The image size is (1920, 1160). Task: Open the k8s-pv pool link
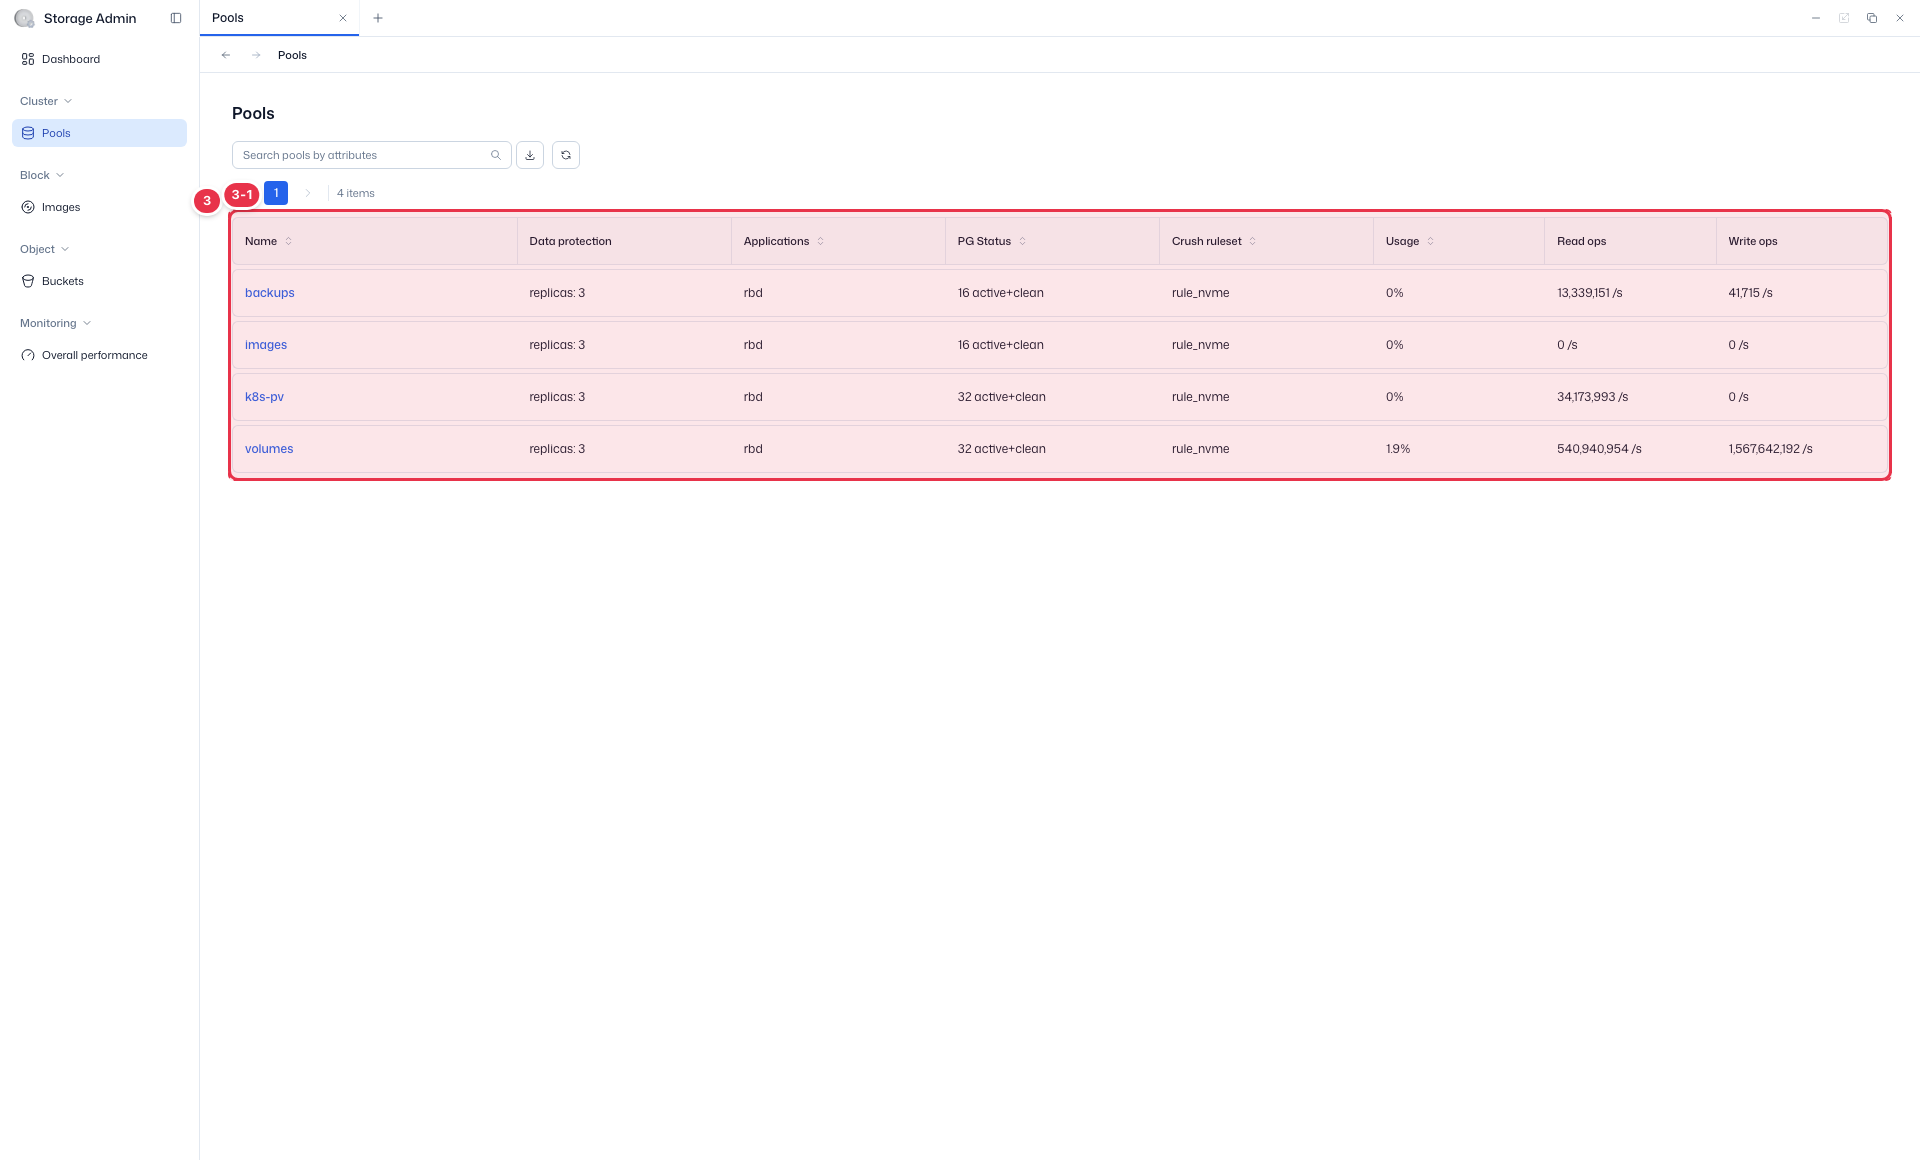coord(264,397)
